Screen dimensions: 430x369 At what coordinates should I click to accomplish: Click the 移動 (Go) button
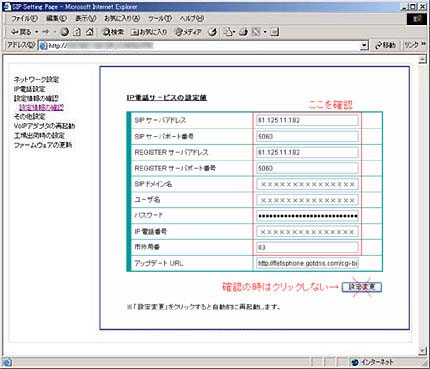click(385, 45)
